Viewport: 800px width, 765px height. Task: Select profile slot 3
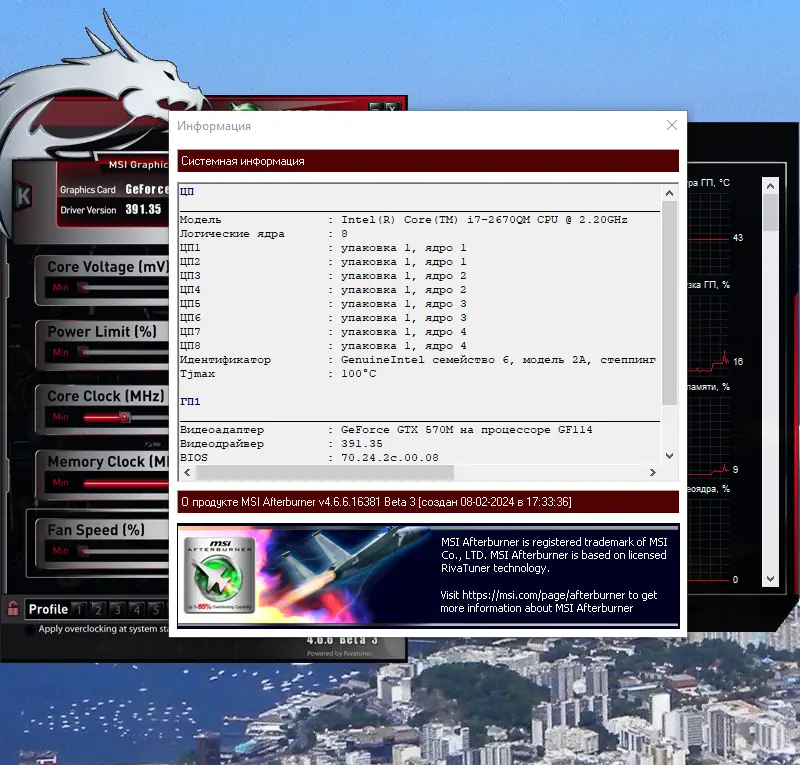click(x=117, y=609)
